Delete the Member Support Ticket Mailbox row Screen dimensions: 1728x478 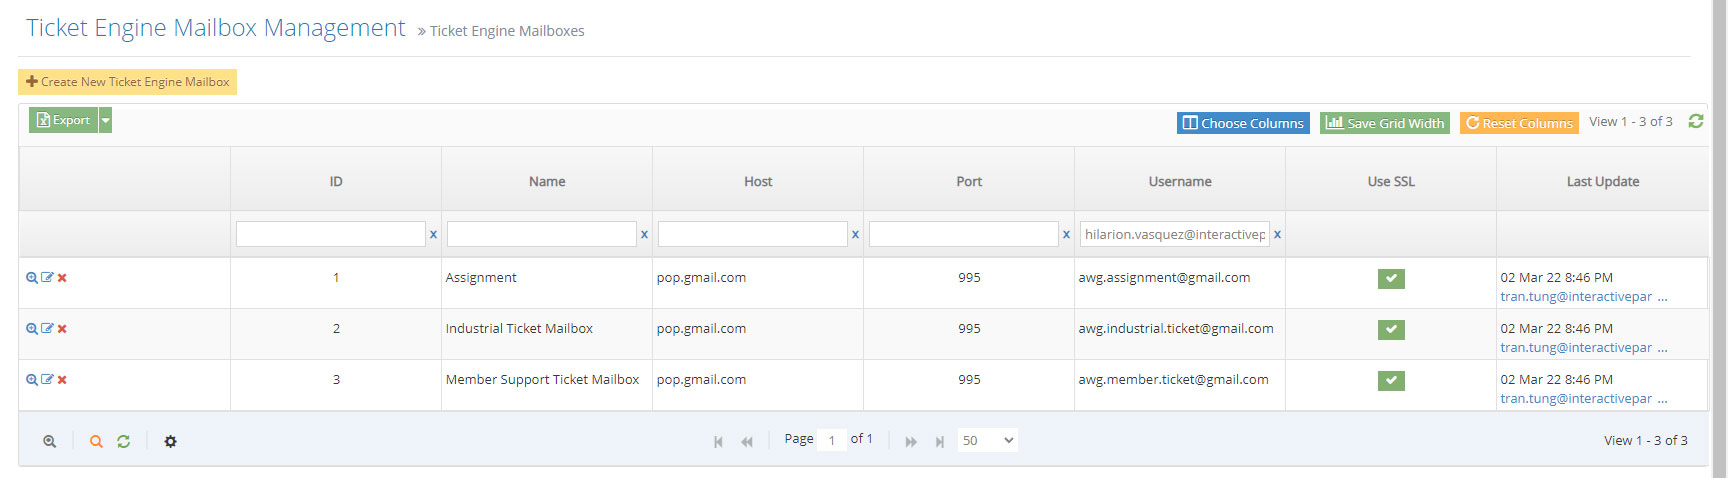click(62, 380)
